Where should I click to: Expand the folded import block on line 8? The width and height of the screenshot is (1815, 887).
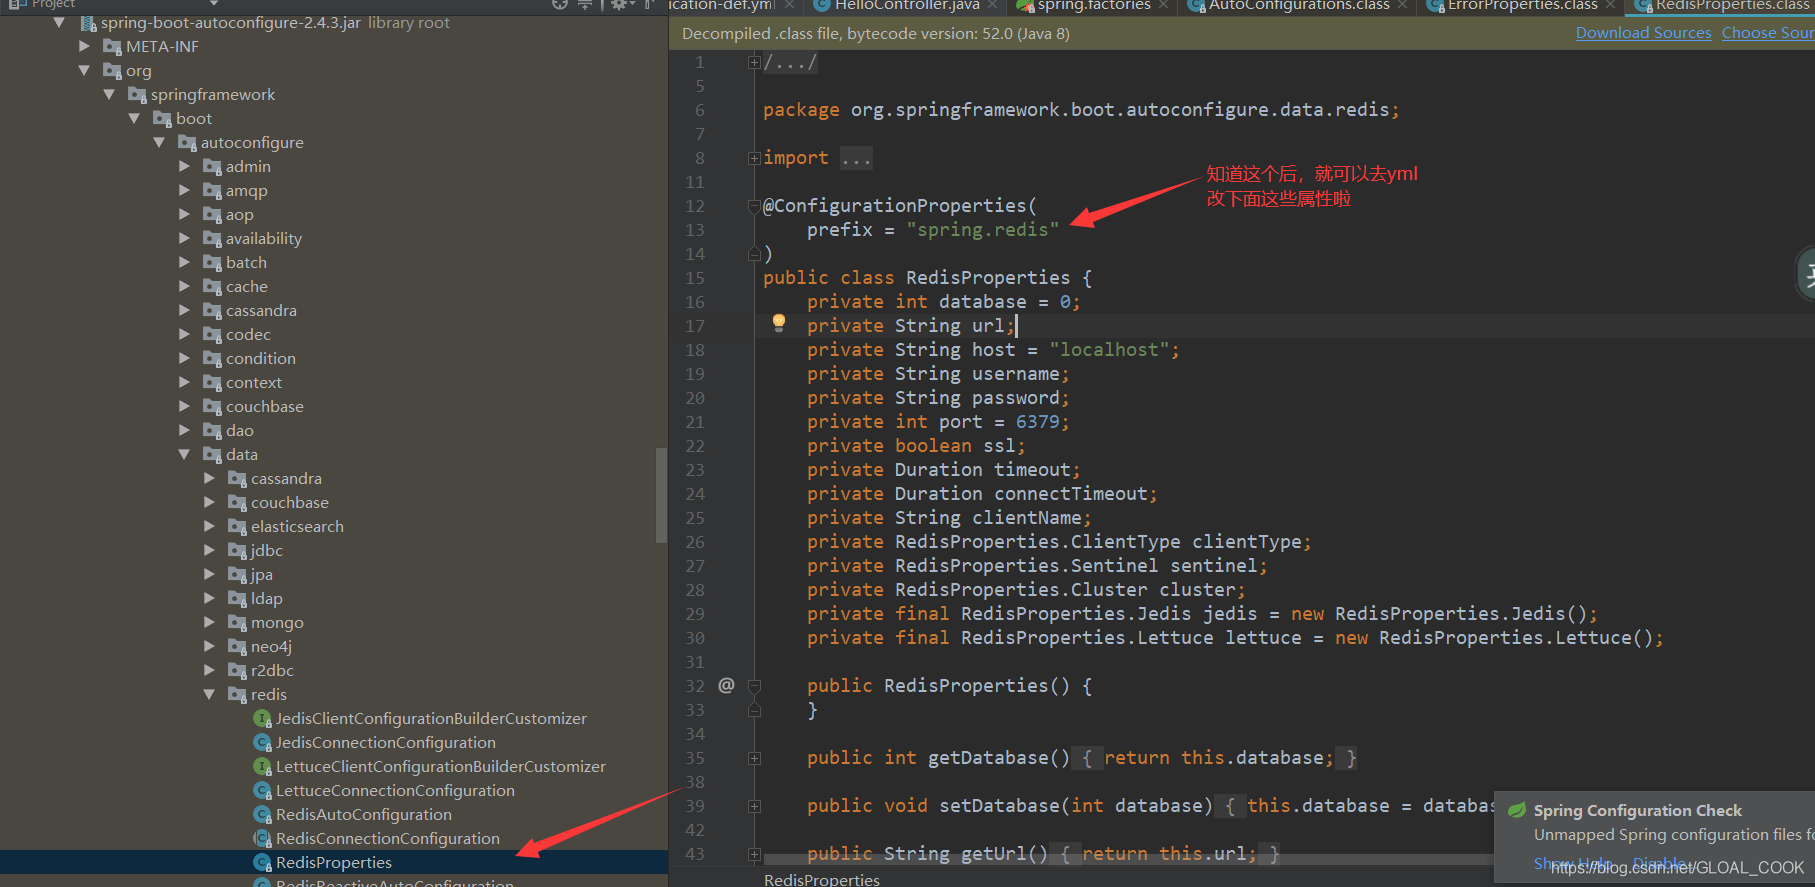pyautogui.click(x=754, y=158)
